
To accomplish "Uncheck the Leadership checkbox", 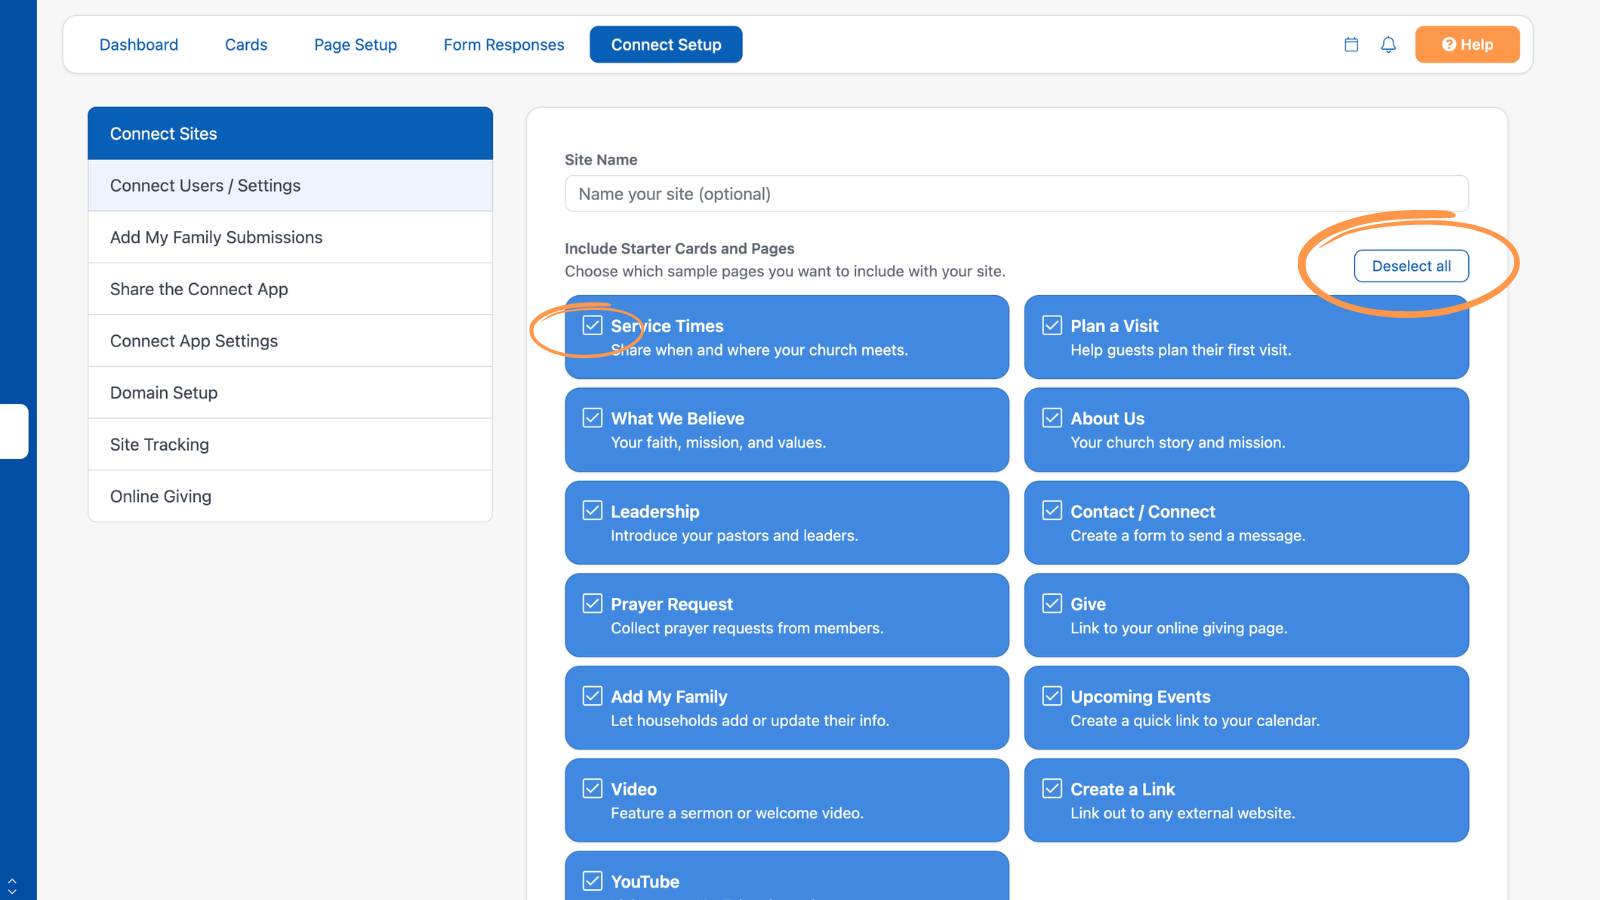I will 593,510.
